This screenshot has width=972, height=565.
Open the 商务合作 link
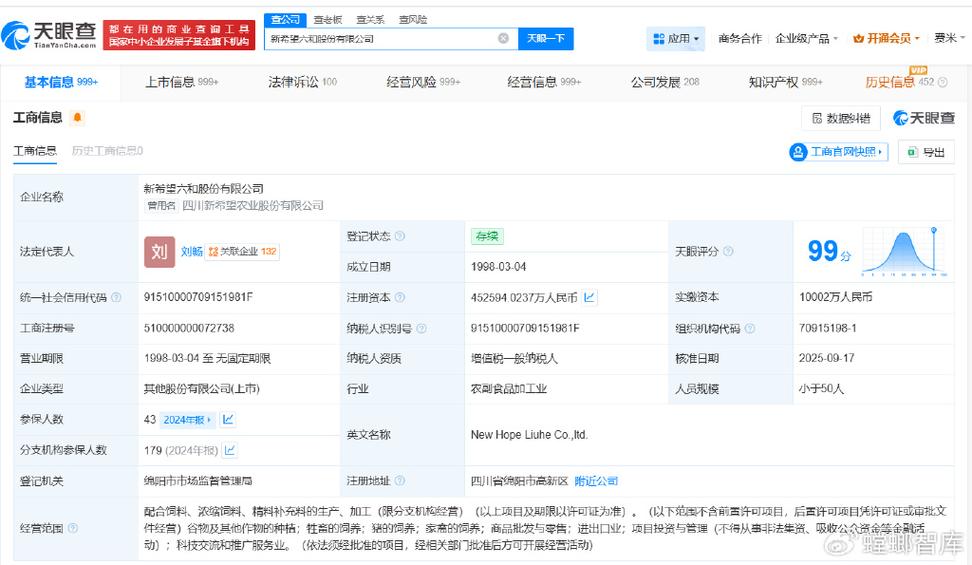point(740,38)
